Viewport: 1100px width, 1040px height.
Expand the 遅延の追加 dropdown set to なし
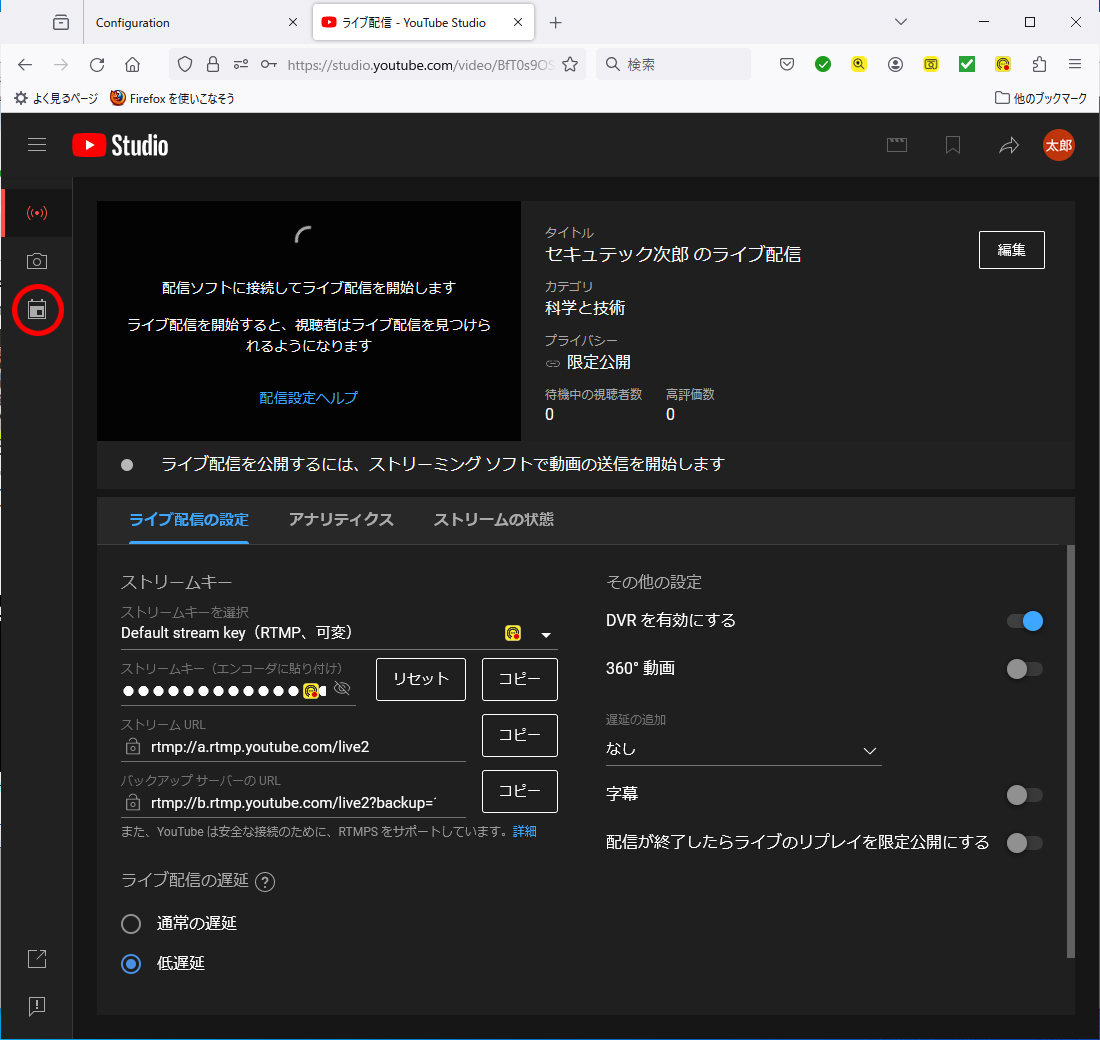click(744, 749)
